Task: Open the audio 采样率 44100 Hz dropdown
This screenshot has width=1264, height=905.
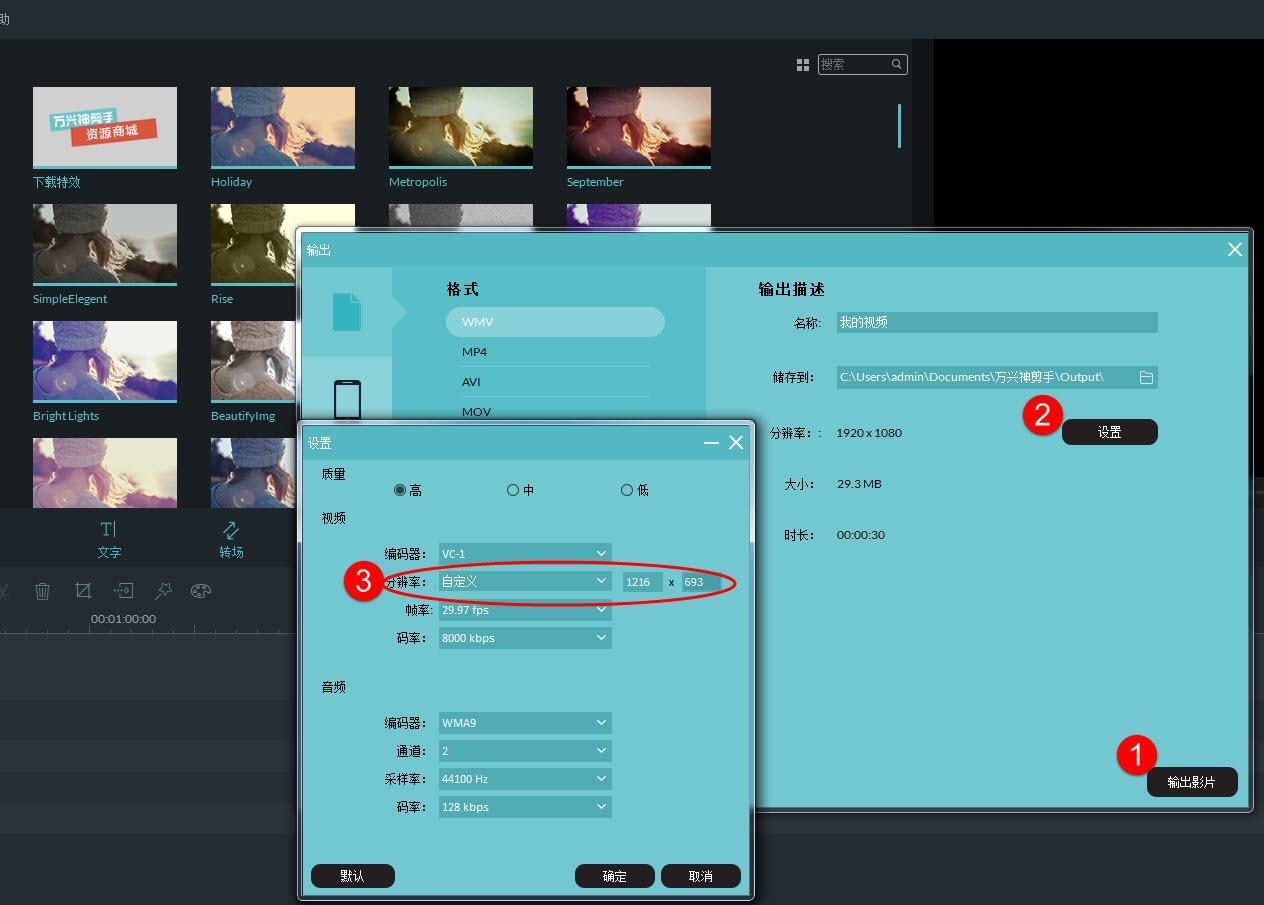Action: point(524,778)
